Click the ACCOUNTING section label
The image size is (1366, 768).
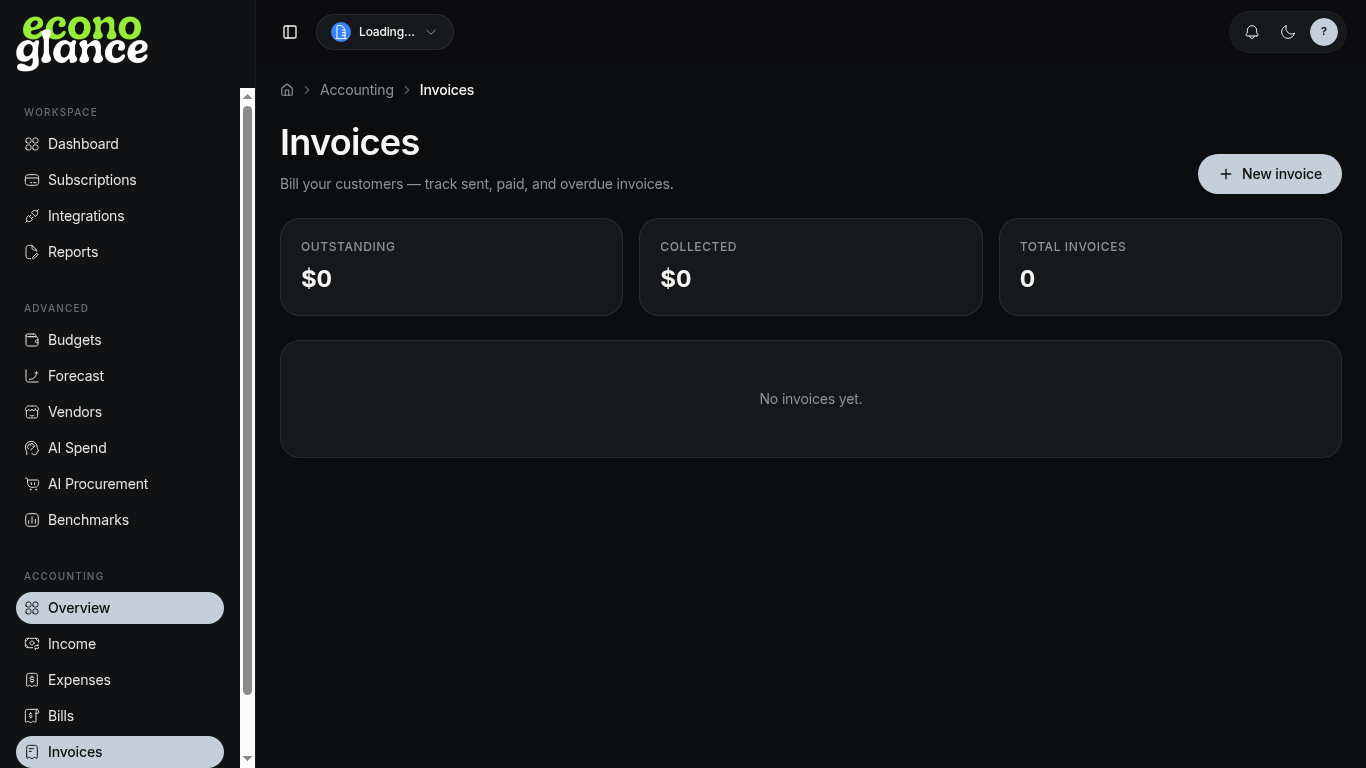(64, 576)
